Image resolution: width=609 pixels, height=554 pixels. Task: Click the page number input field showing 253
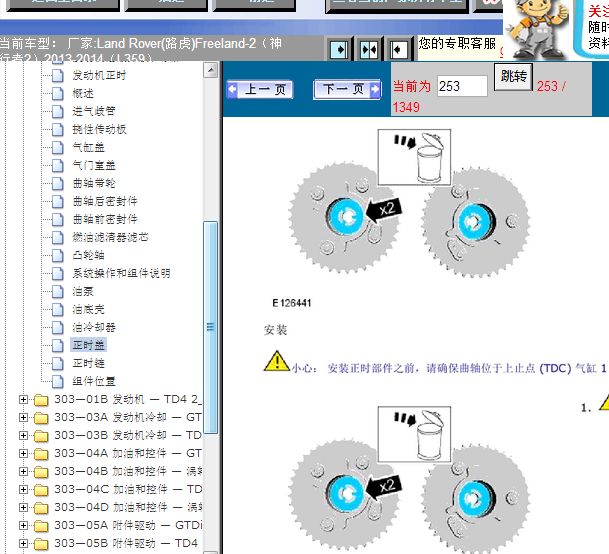click(x=462, y=86)
